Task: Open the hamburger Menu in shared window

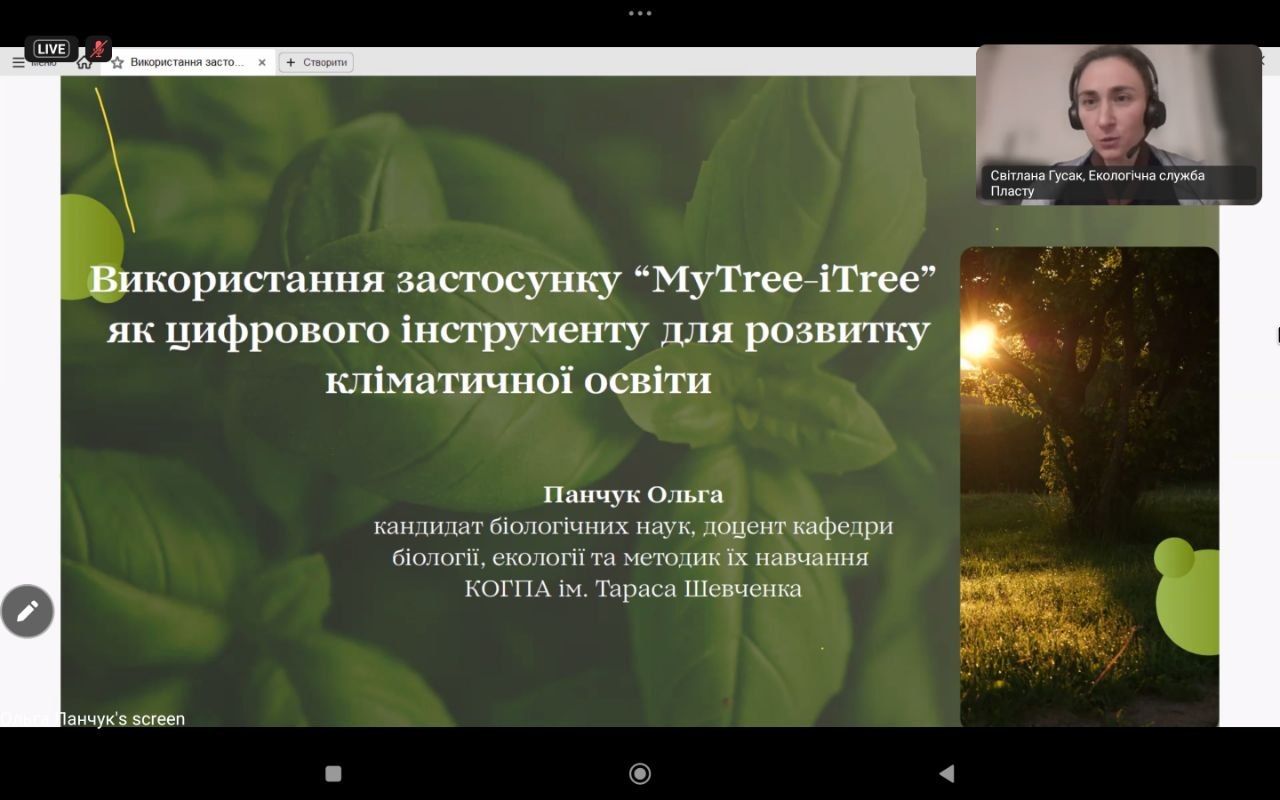Action: (x=18, y=62)
